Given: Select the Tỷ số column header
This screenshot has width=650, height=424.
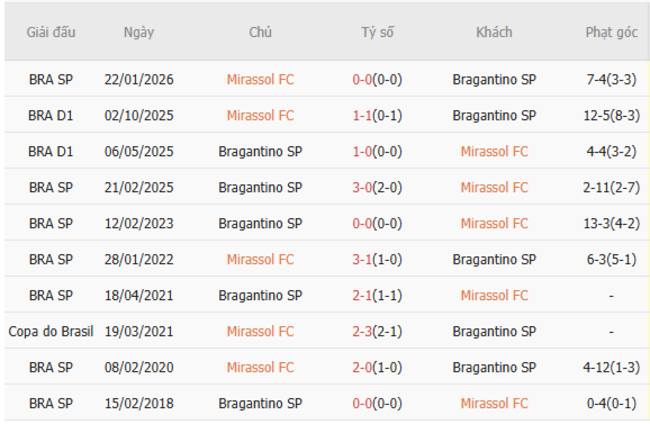Looking at the screenshot, I should pos(377,32).
